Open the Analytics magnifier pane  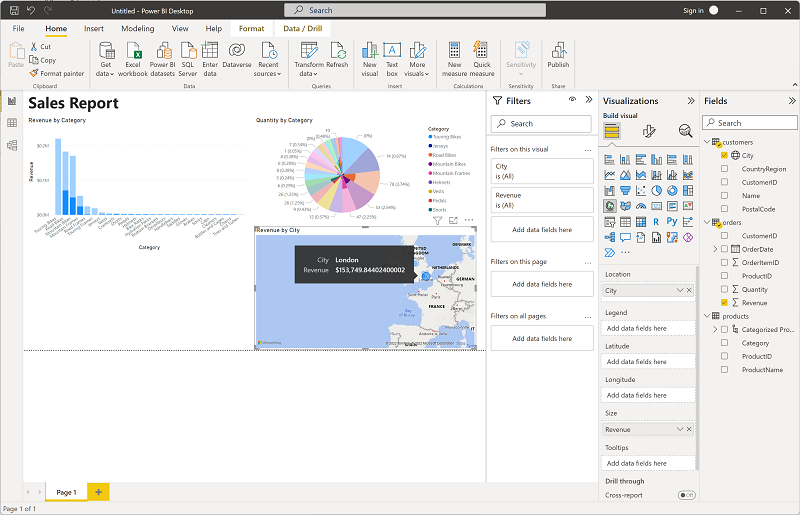(685, 131)
